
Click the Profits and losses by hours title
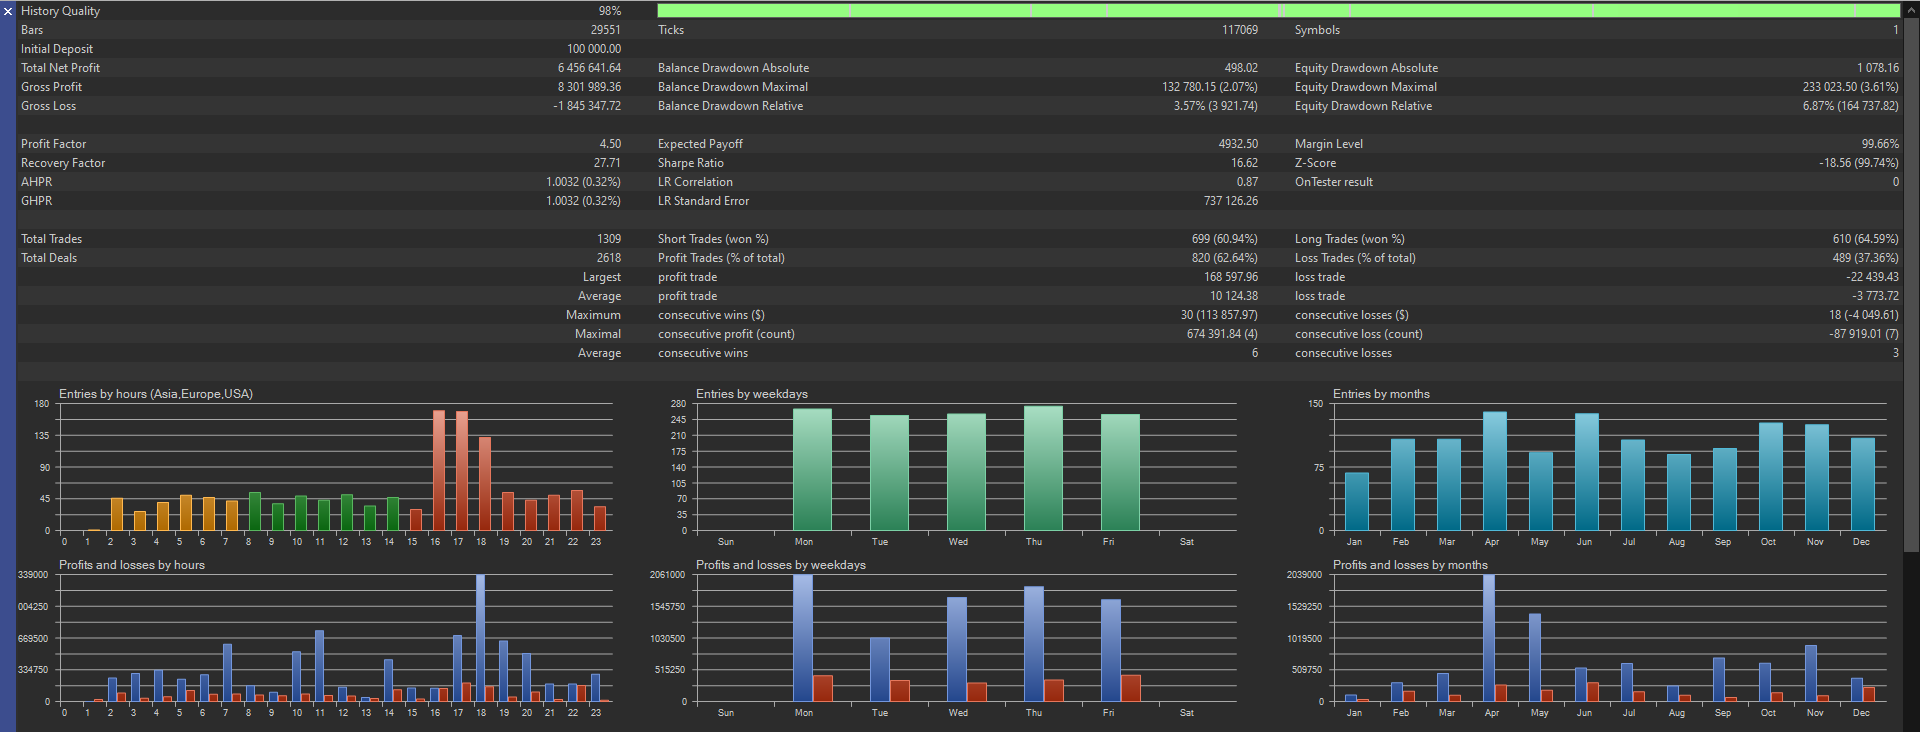pyautogui.click(x=132, y=565)
